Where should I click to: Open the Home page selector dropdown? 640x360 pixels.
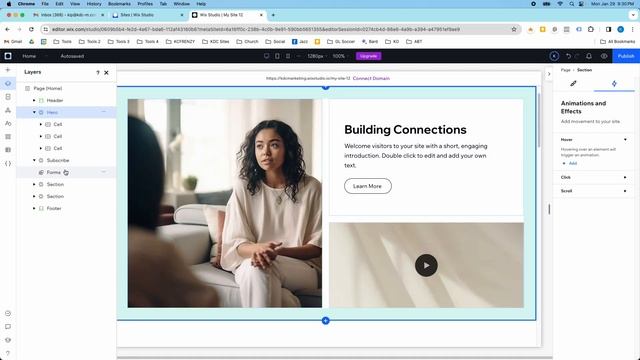click(x=34, y=56)
